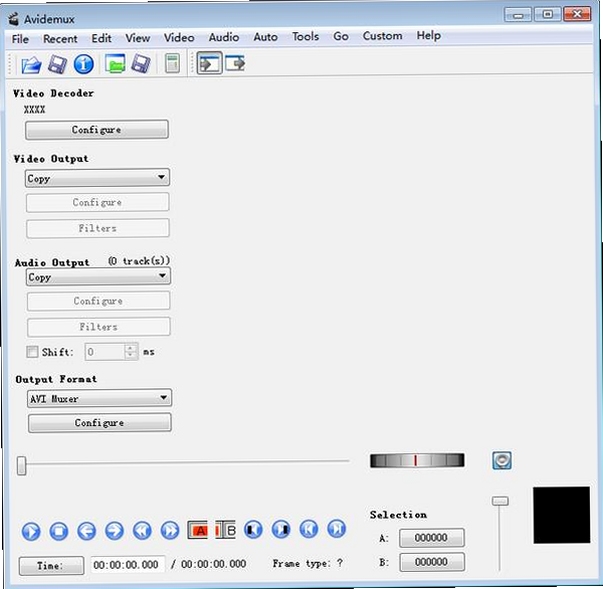Maximize the Avidemux window
This screenshot has height=589, width=603.
click(547, 15)
